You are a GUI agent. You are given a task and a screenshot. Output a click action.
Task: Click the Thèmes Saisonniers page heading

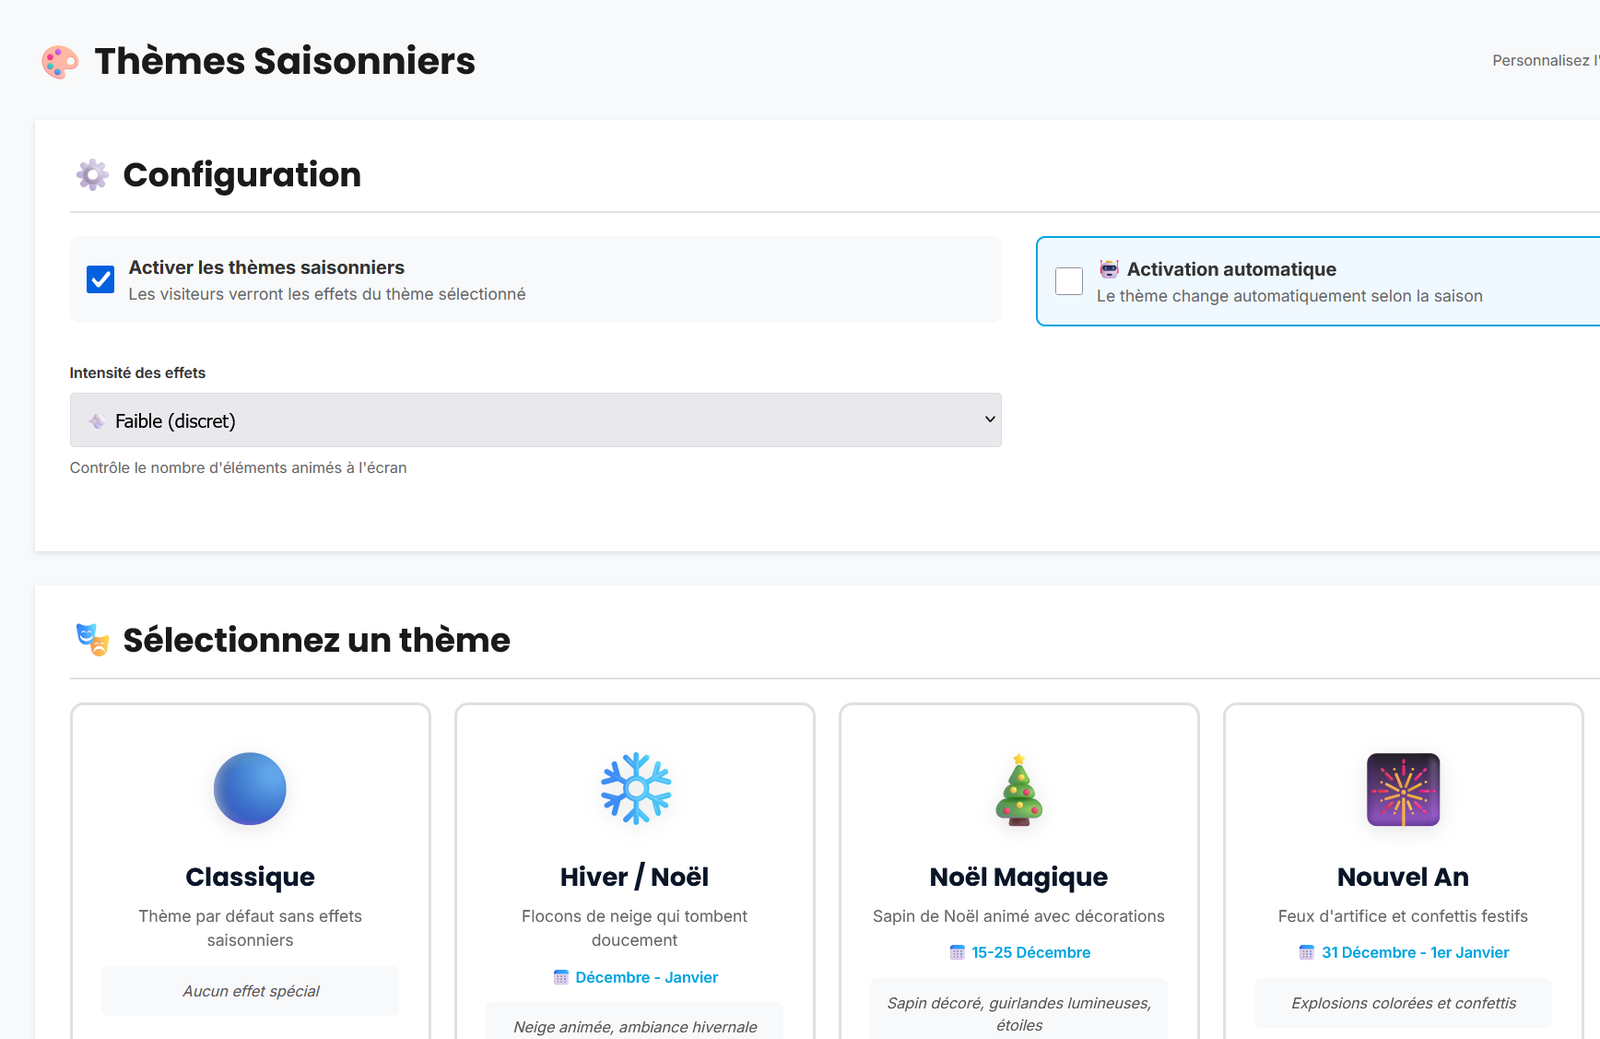click(284, 61)
